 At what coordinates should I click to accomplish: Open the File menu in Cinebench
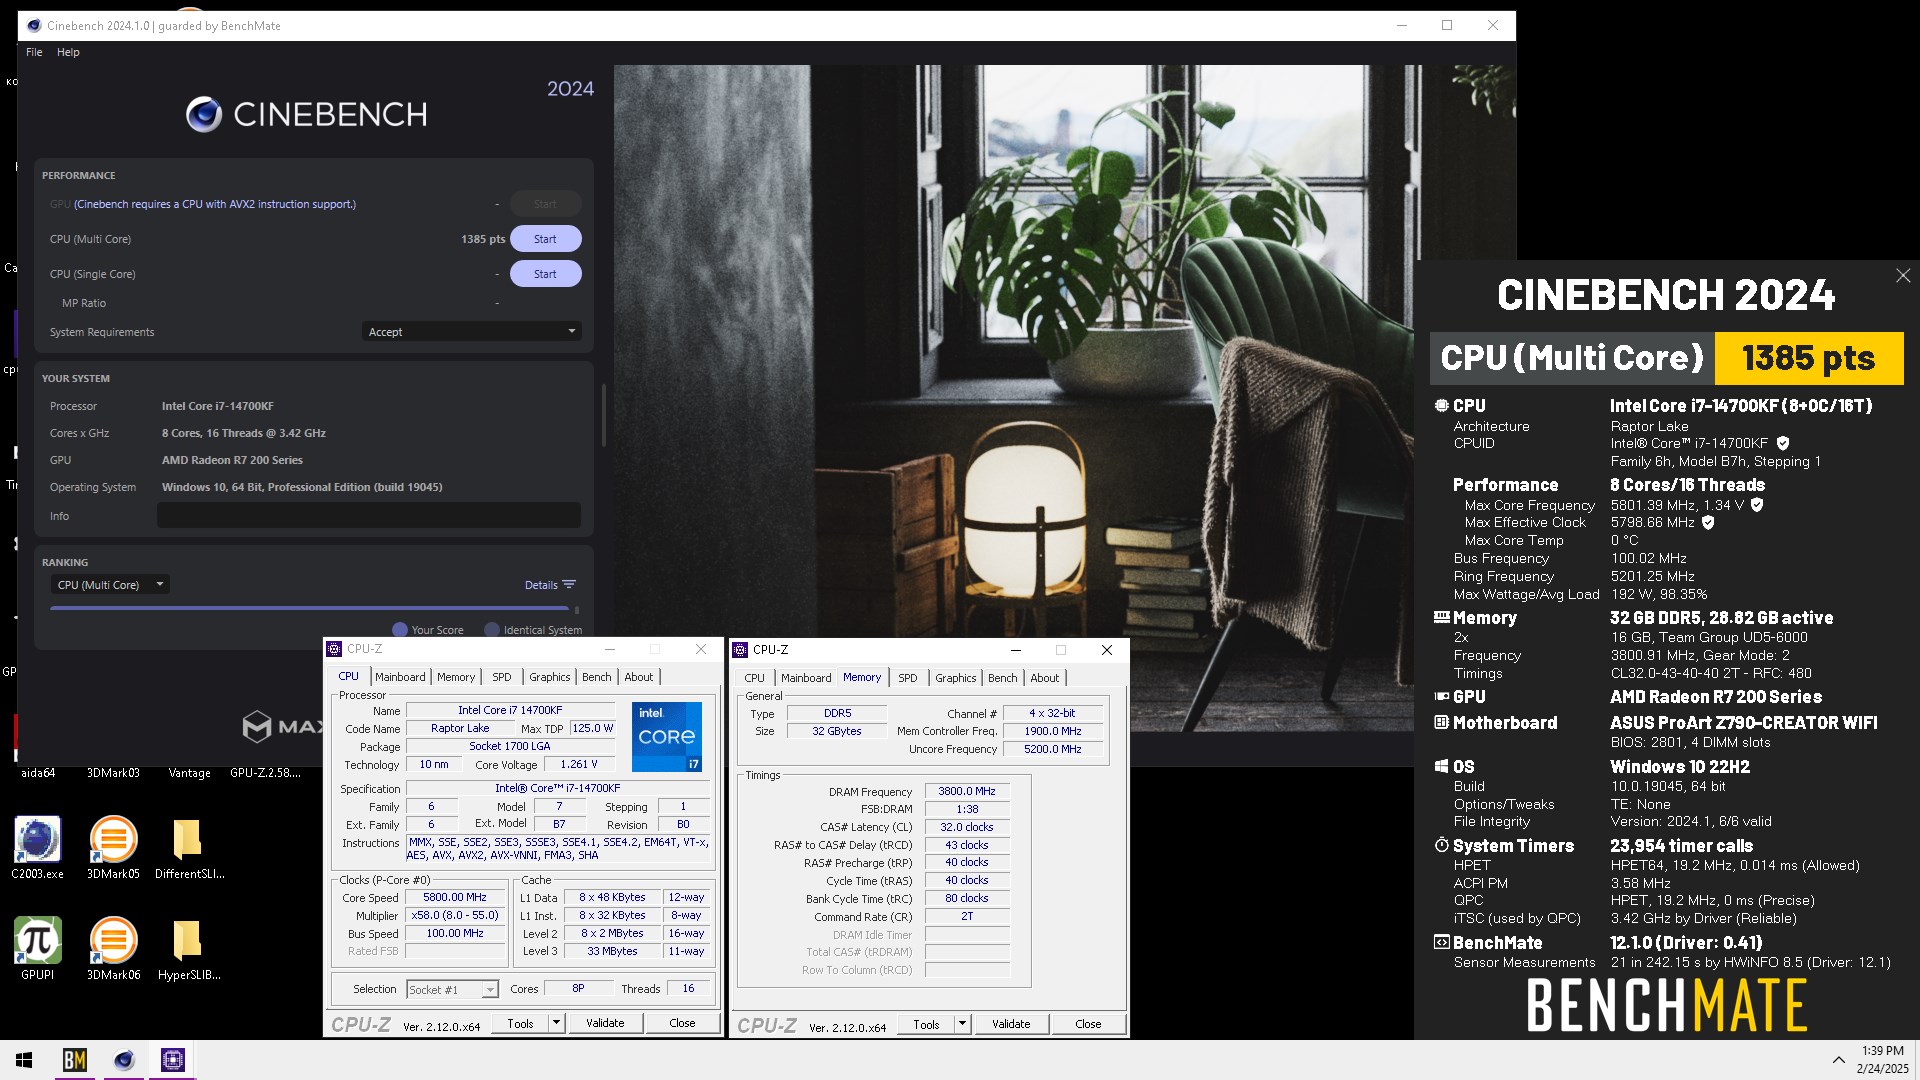click(x=34, y=52)
